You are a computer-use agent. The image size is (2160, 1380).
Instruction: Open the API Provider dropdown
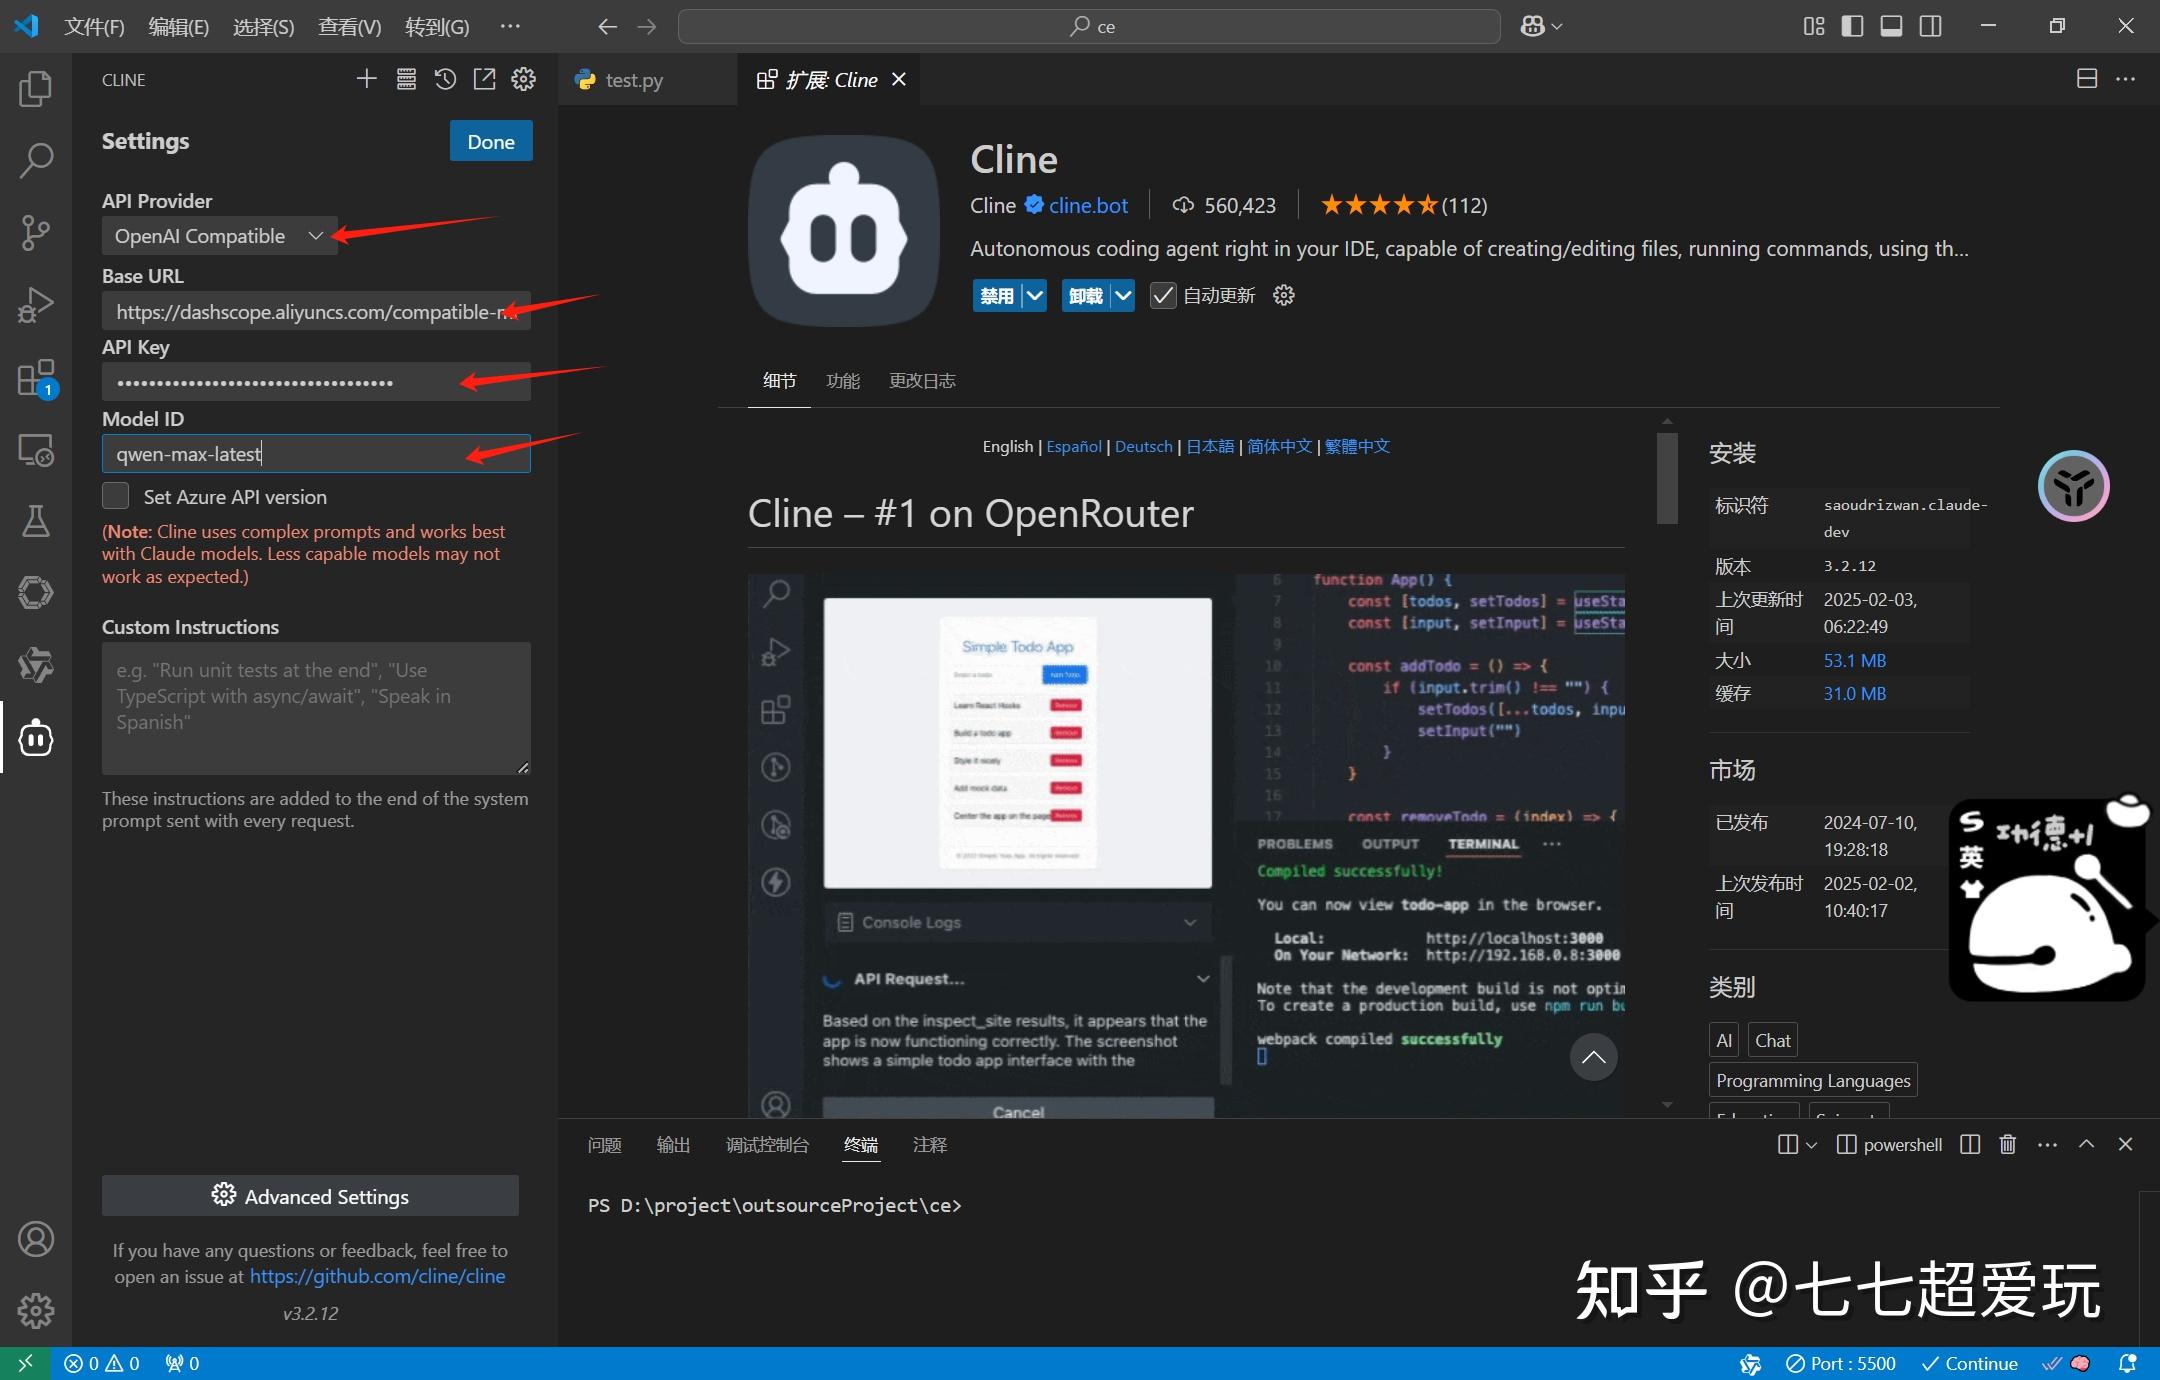coord(219,236)
